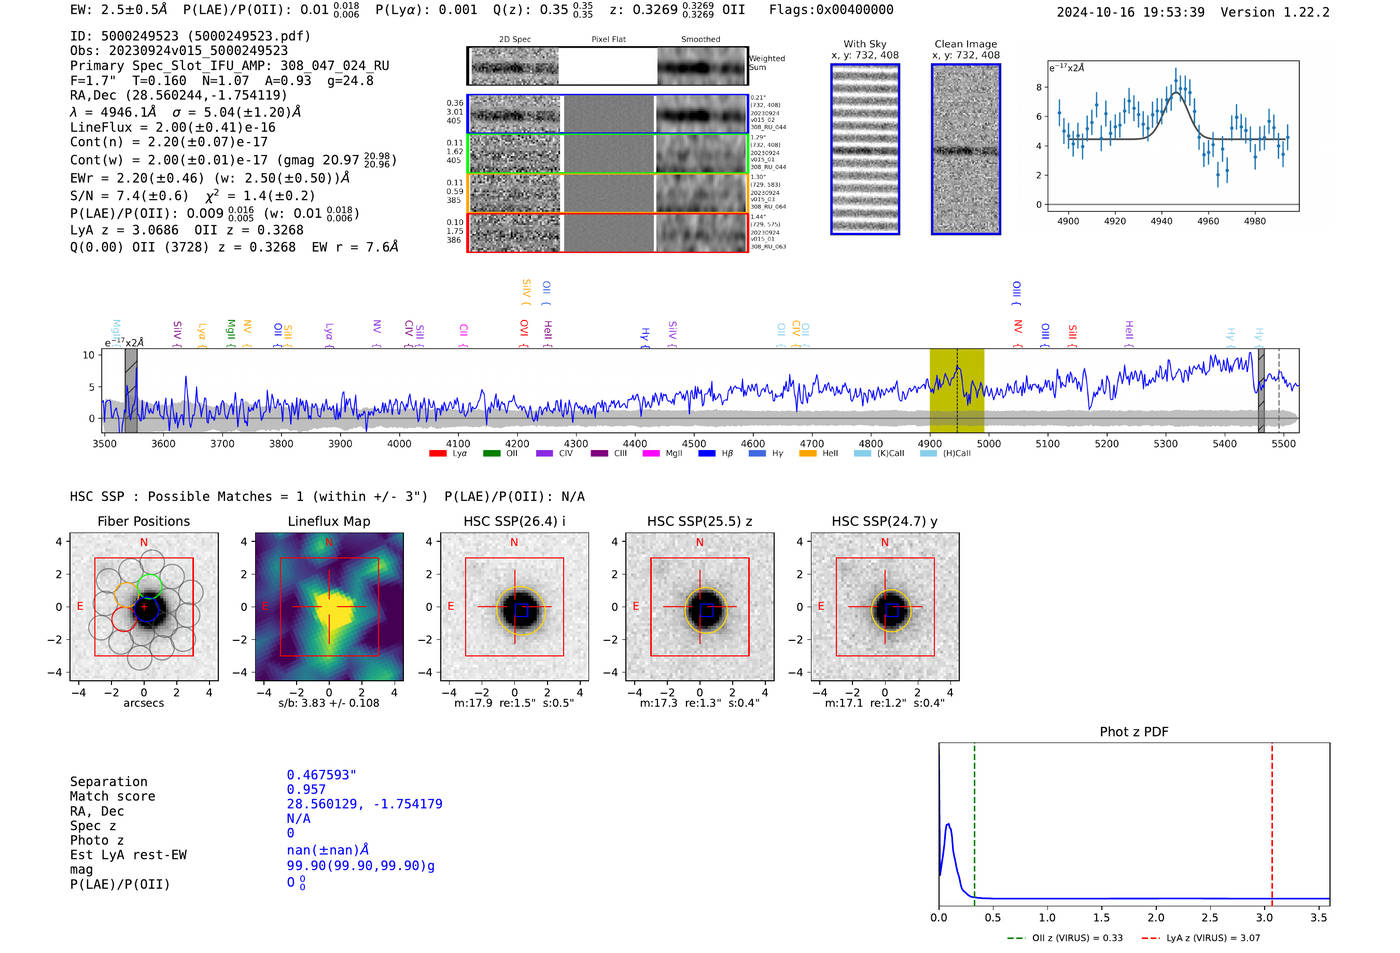The height and width of the screenshot is (953, 1400).
Task: Click the green OII legend swatch
Action: [491, 454]
